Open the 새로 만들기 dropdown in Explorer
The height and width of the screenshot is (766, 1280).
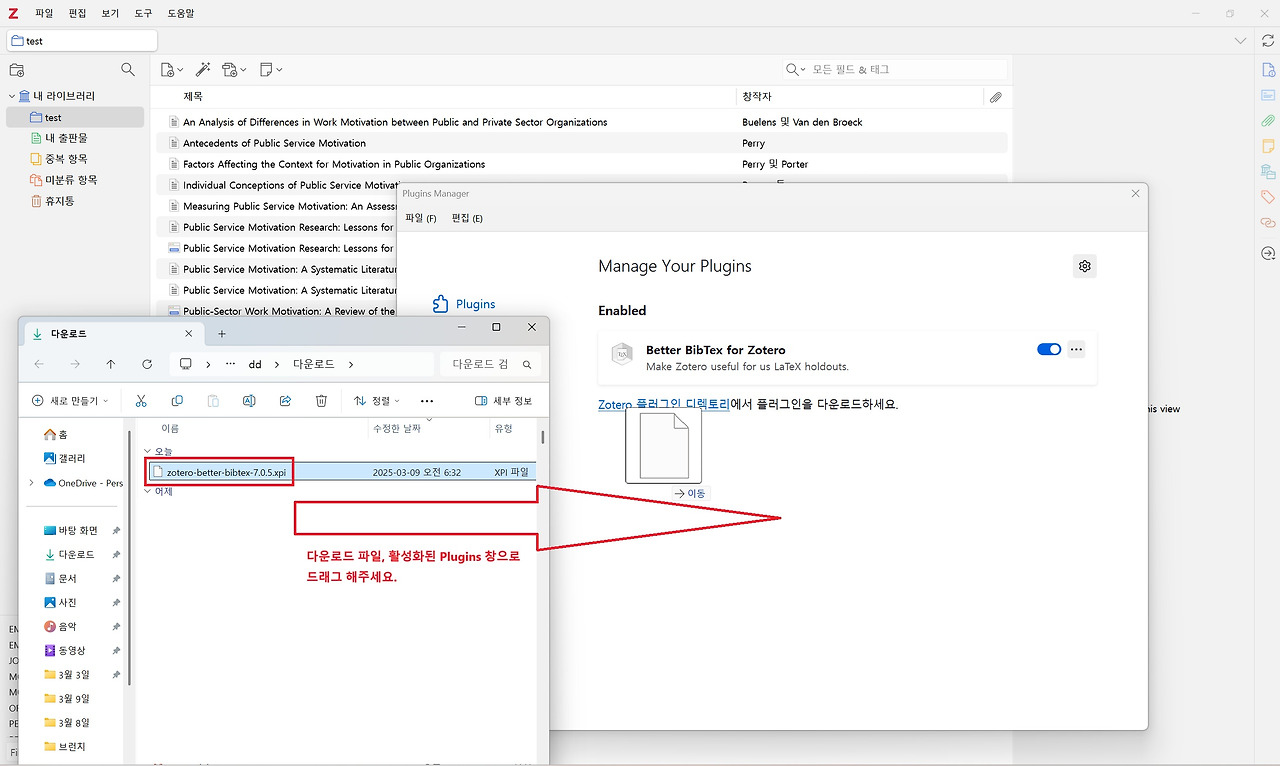pyautogui.click(x=71, y=401)
